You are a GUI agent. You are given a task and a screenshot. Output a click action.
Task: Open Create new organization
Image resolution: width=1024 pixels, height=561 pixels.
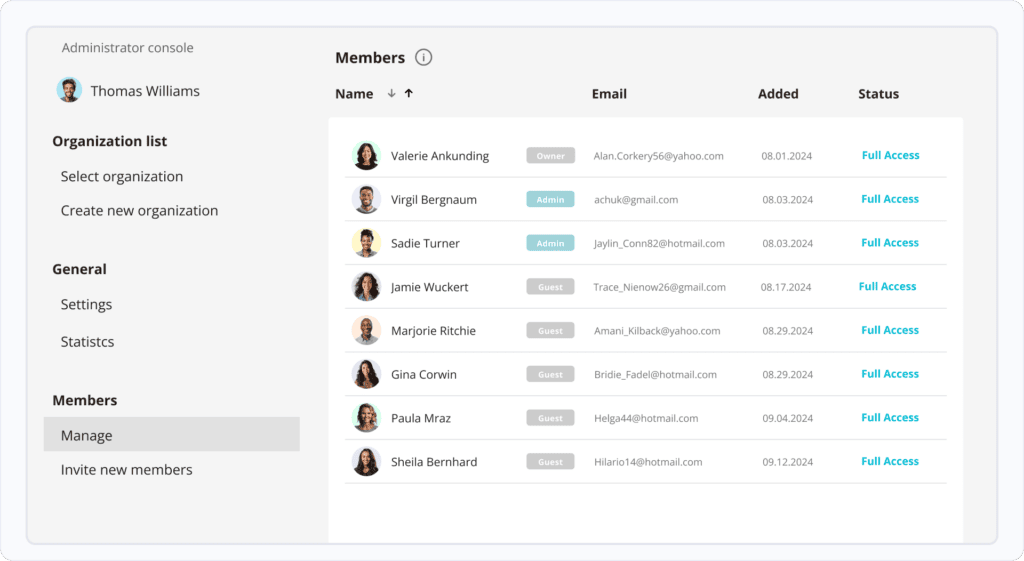[139, 211]
